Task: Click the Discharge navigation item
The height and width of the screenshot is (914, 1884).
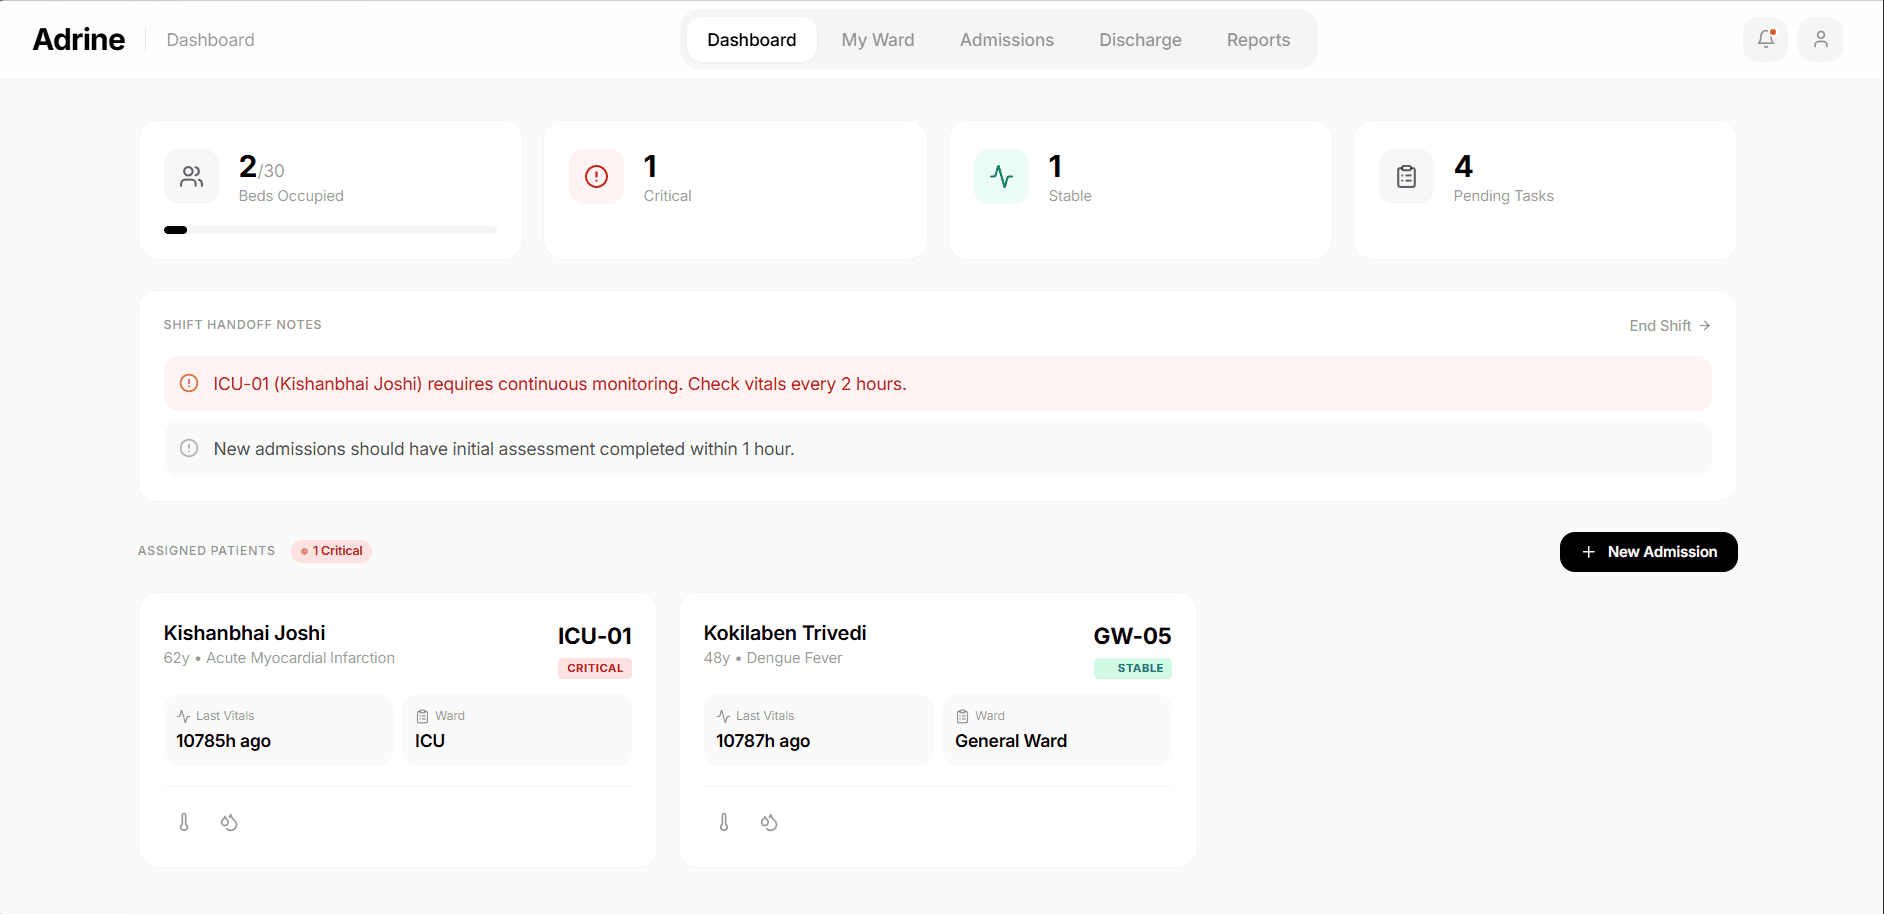Action: coord(1140,39)
